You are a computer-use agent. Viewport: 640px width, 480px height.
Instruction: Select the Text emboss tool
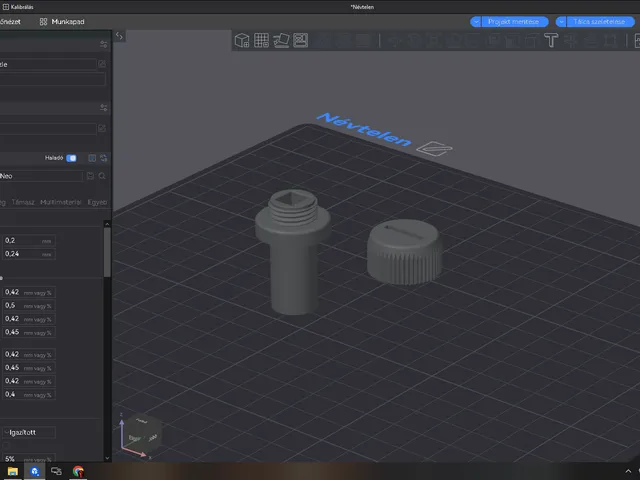tap(551, 40)
